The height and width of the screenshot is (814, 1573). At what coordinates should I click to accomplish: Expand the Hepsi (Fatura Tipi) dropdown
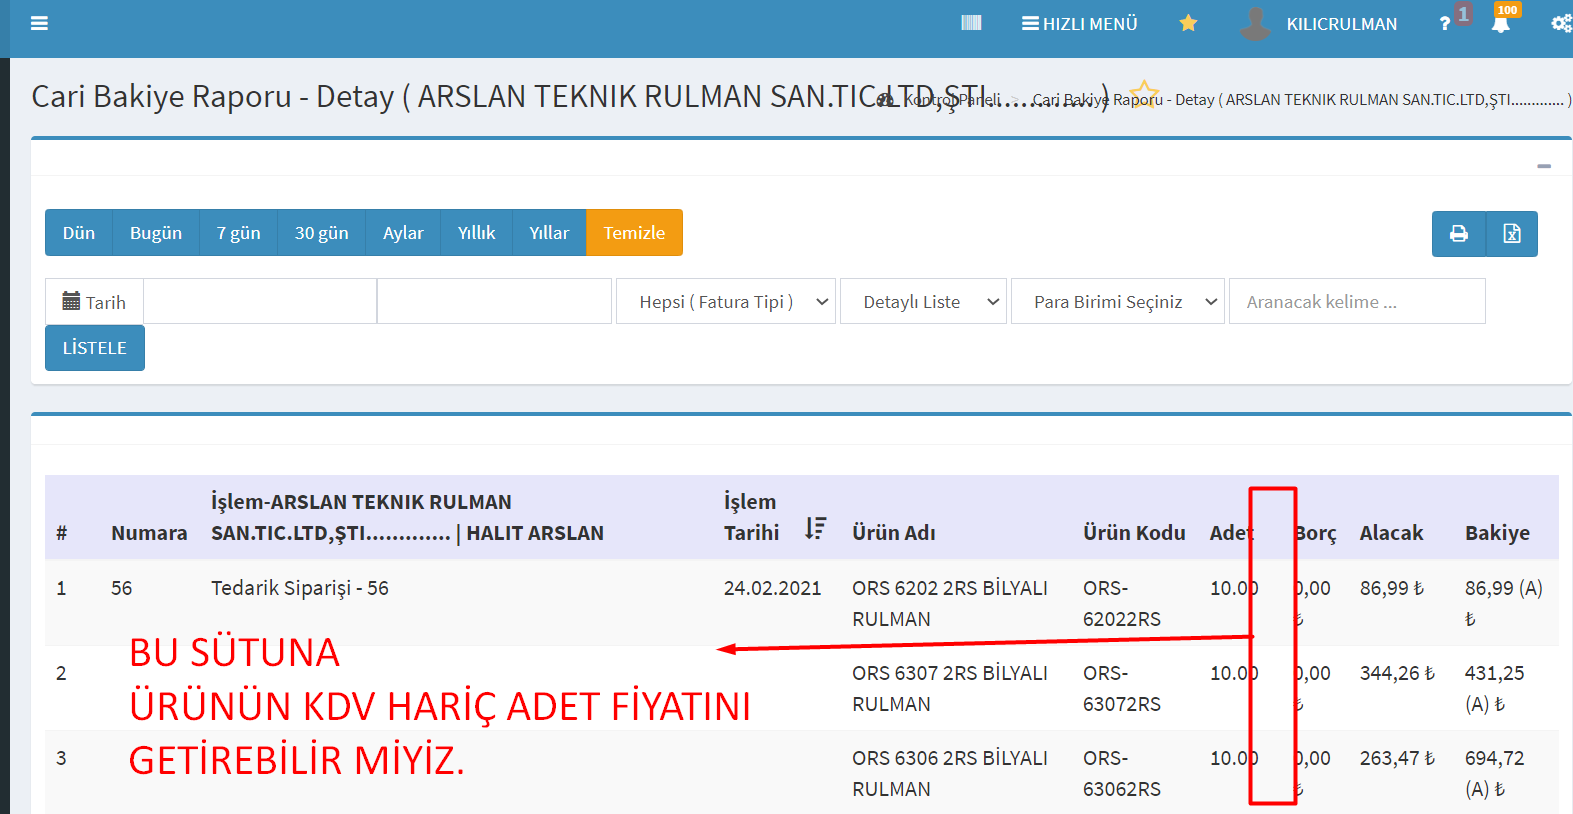[725, 302]
